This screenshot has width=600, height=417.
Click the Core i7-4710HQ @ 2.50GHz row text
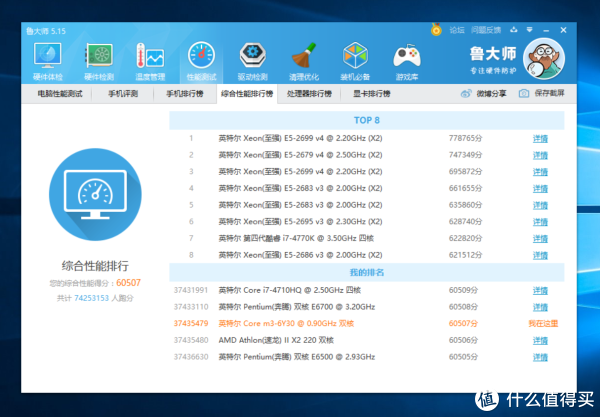(x=290, y=290)
